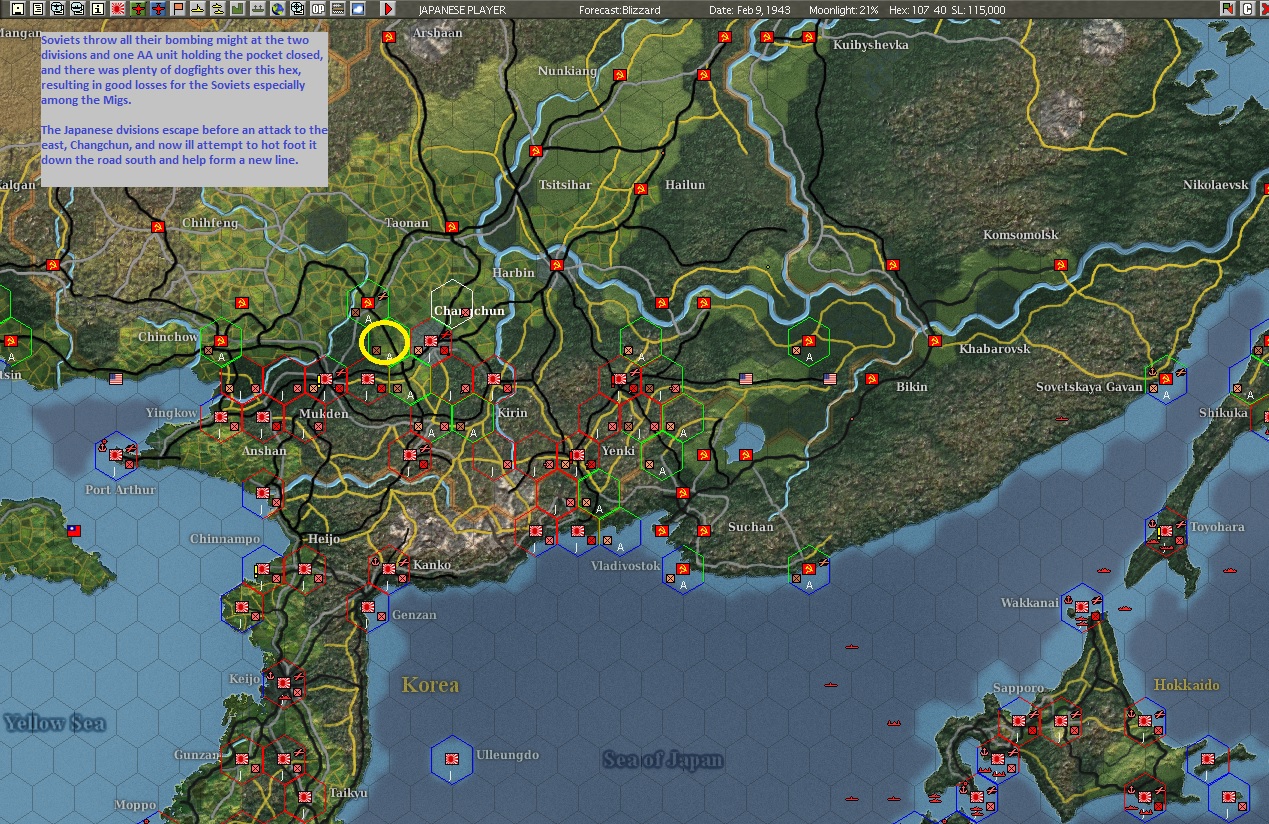Open the weather cloud toolbar icon
Viewport: 1269px width, 824px height.
point(358,9)
